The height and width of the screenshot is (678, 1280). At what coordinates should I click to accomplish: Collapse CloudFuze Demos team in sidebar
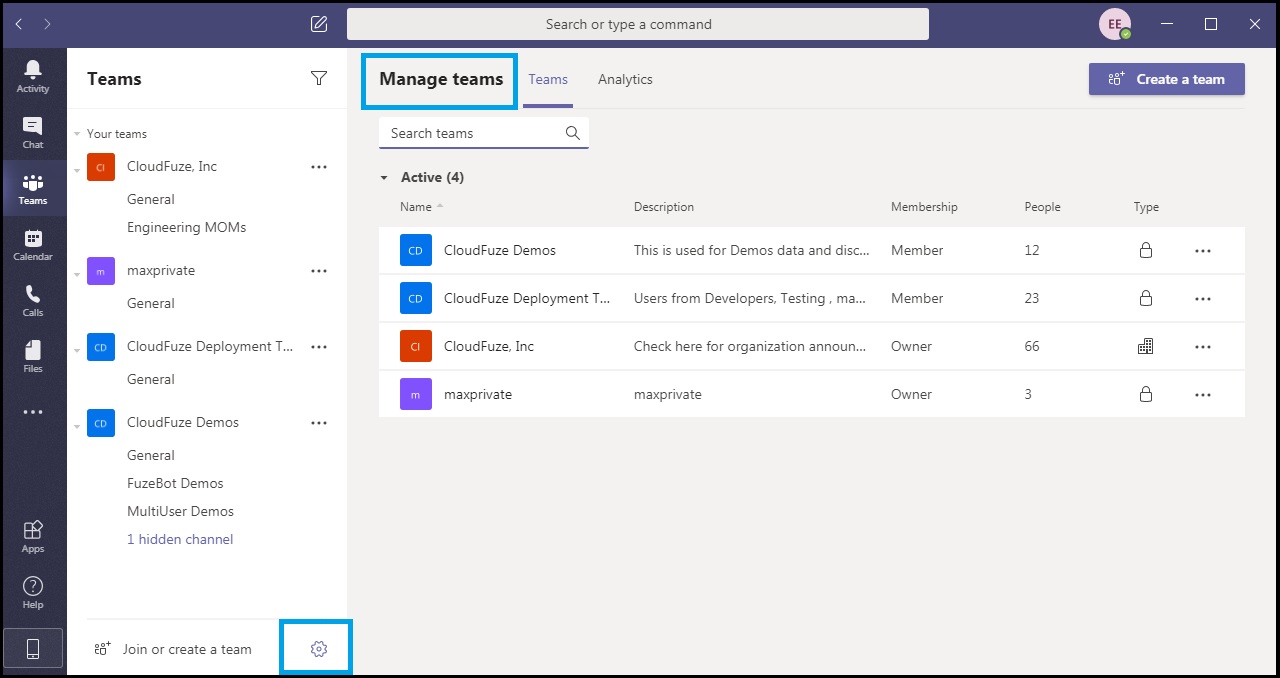pos(77,427)
